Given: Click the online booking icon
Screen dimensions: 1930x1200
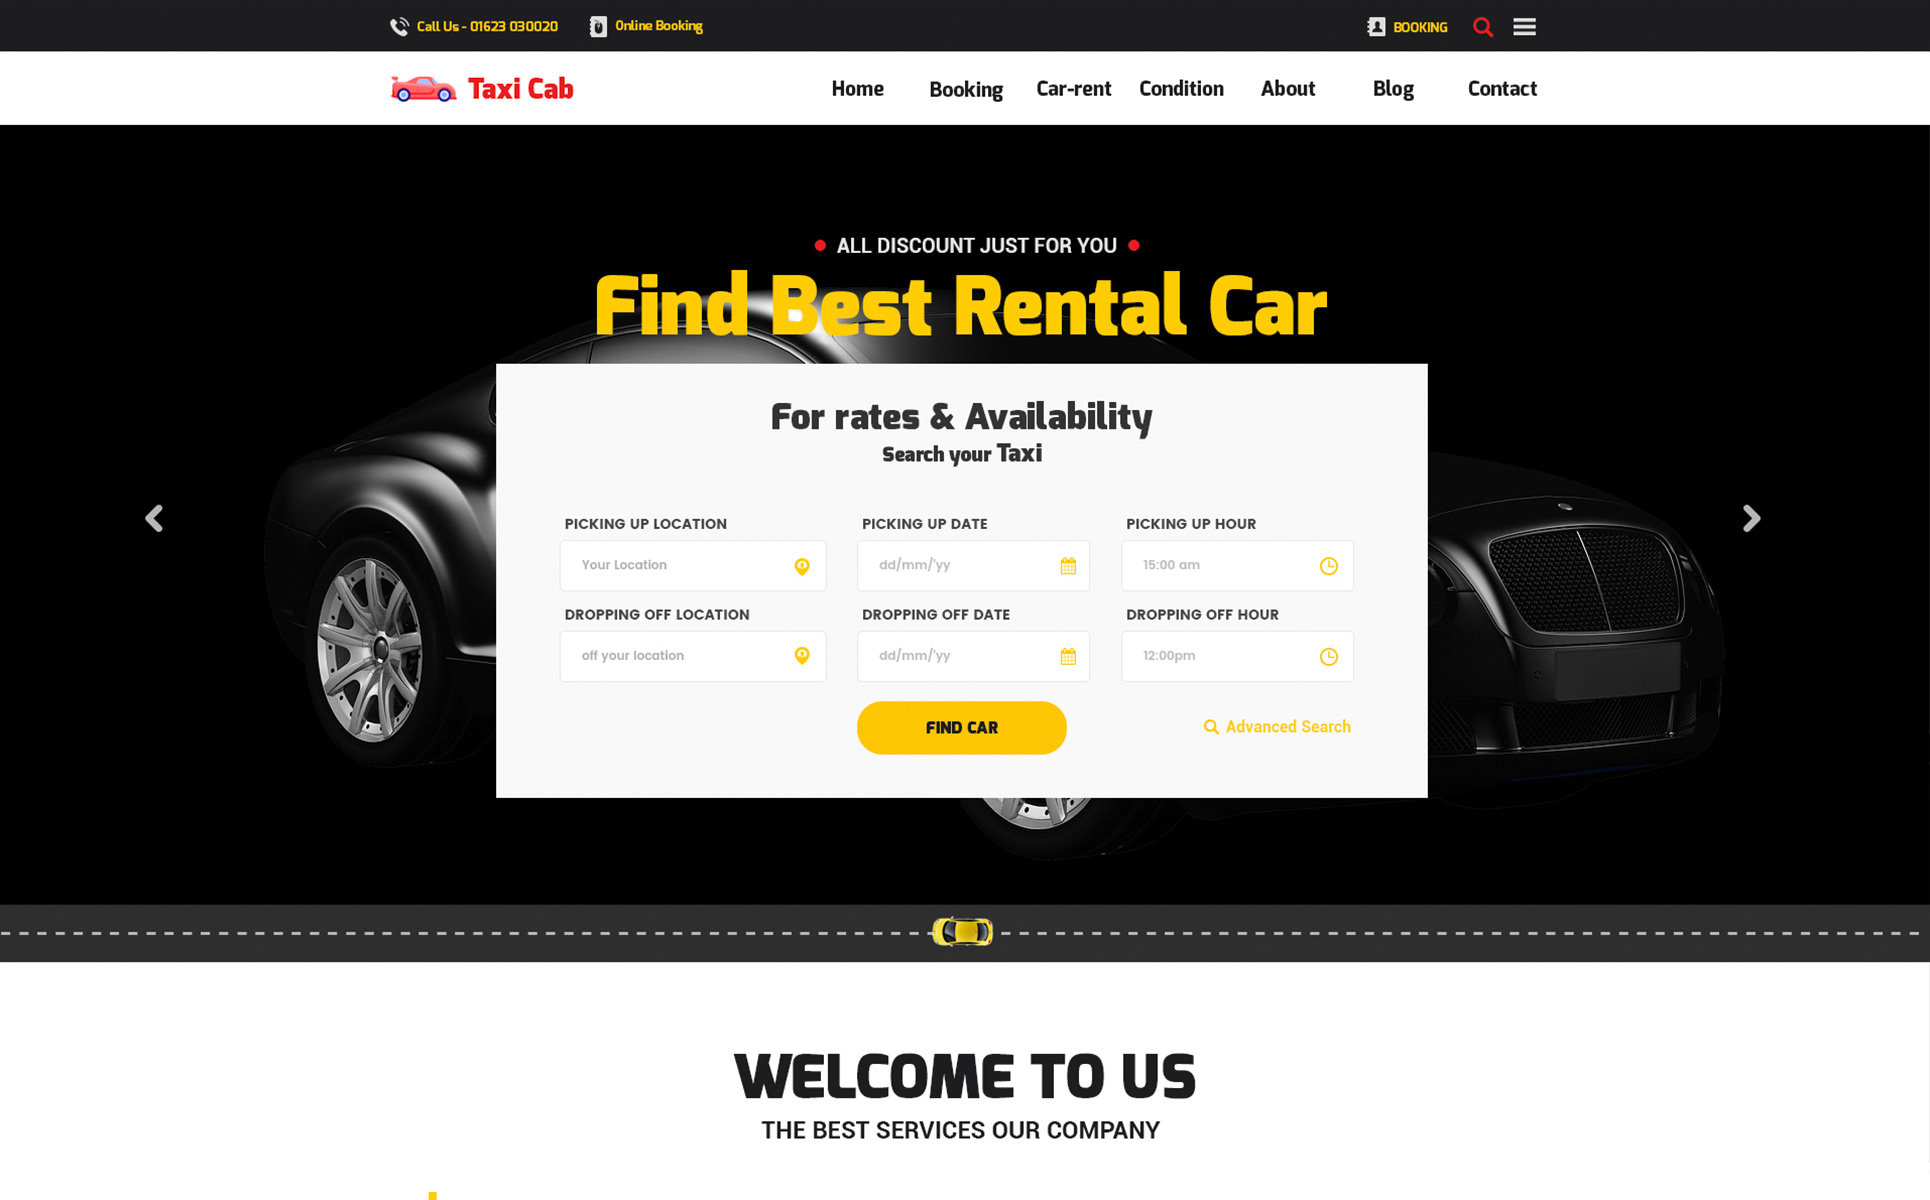Looking at the screenshot, I should pos(597,25).
